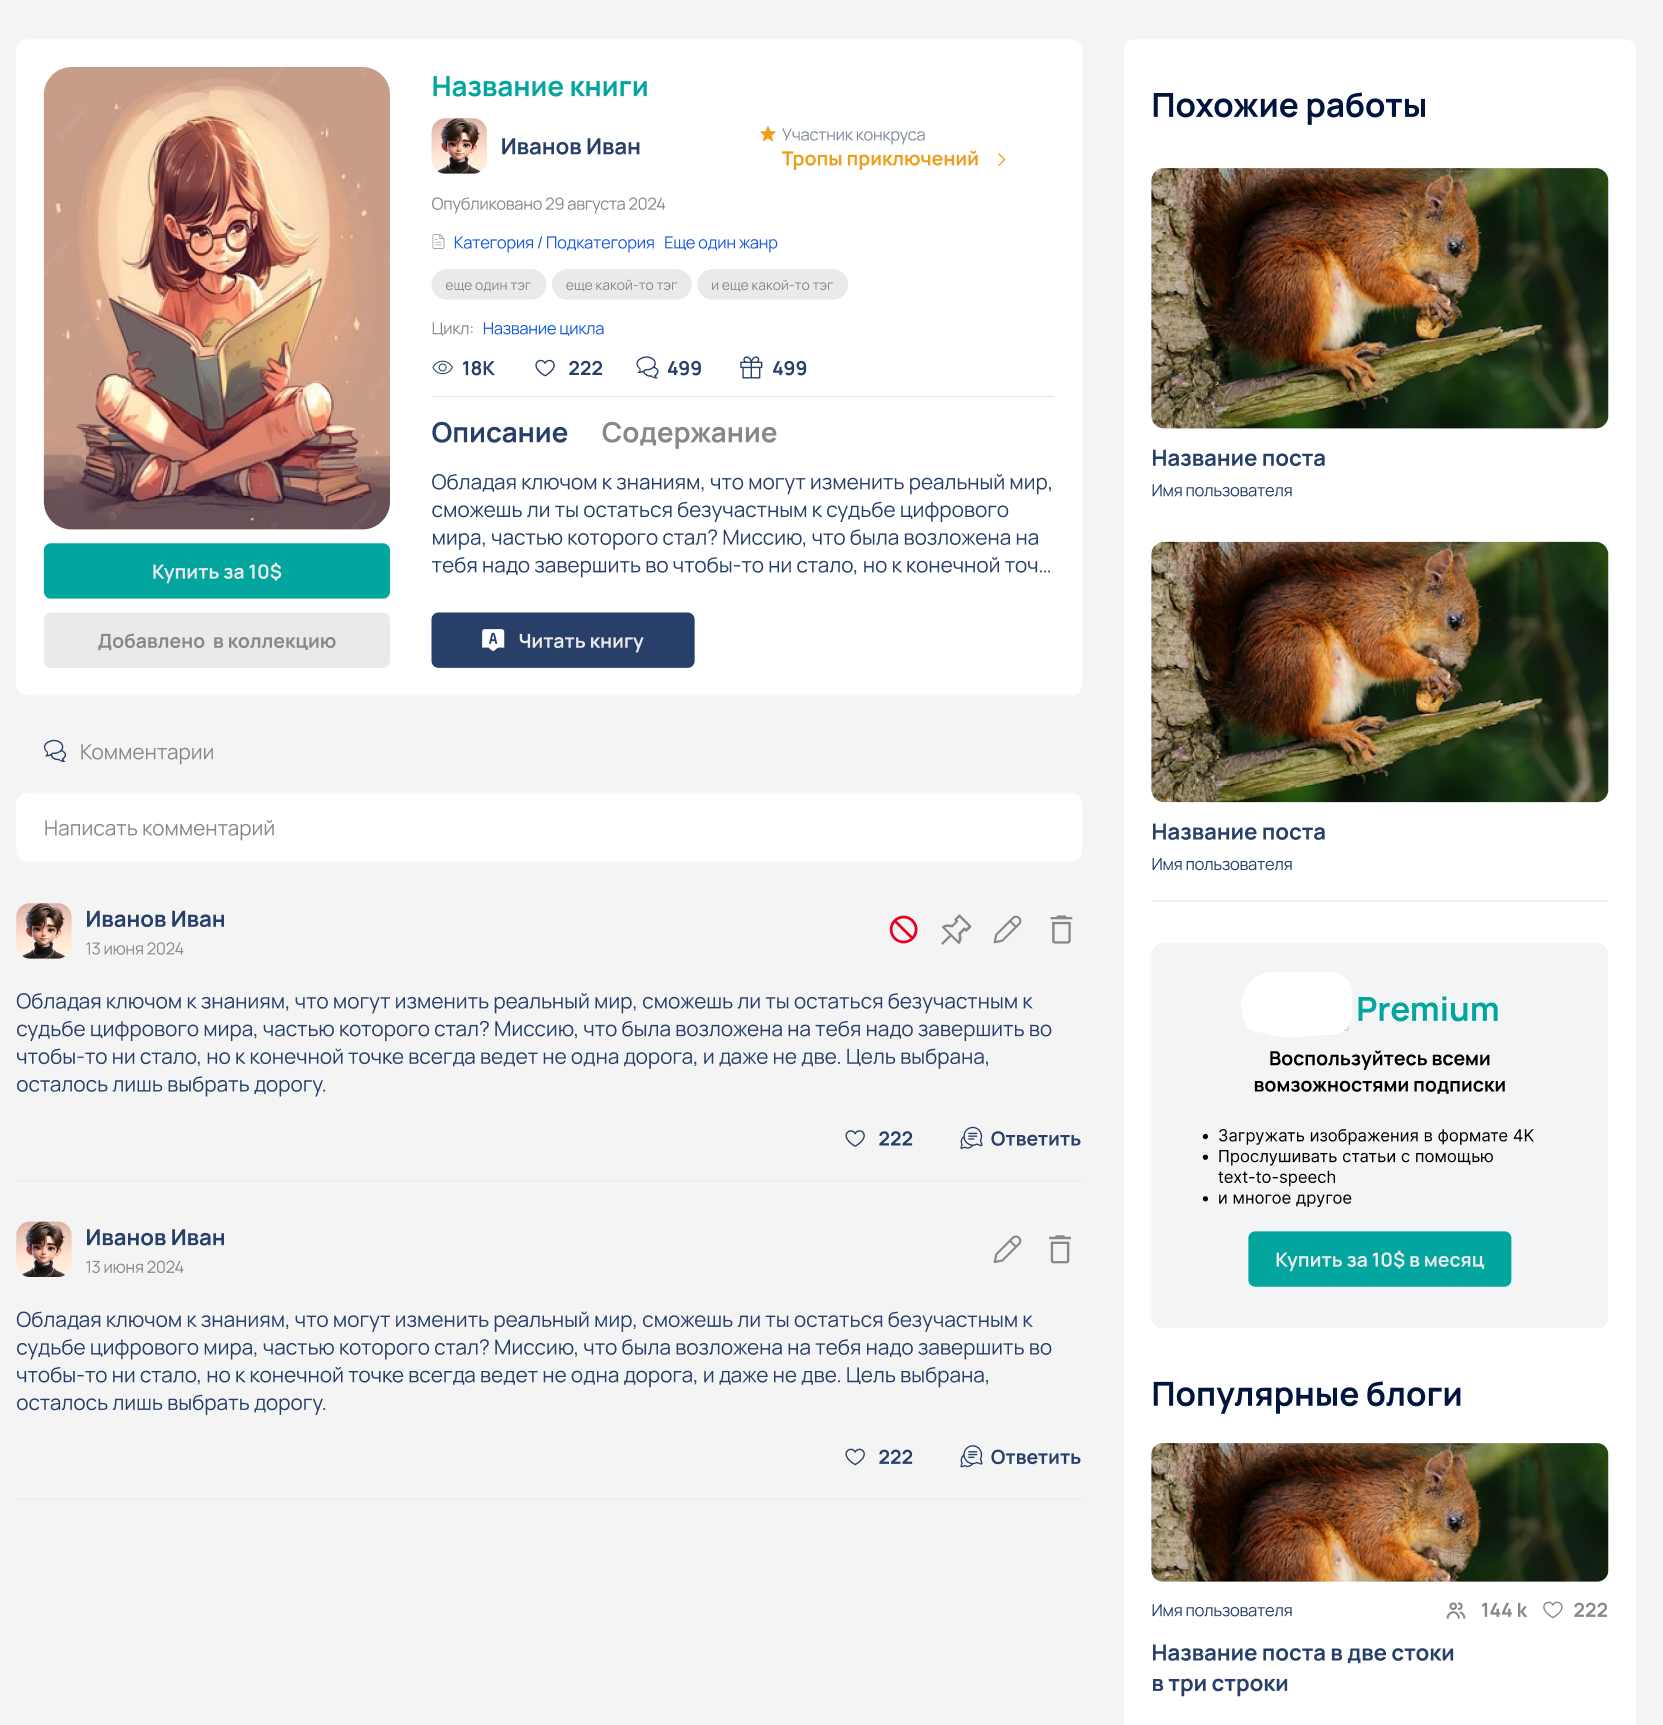This screenshot has width=1663, height=1725.
Task: Click the Написать комментарий input field
Action: (549, 828)
